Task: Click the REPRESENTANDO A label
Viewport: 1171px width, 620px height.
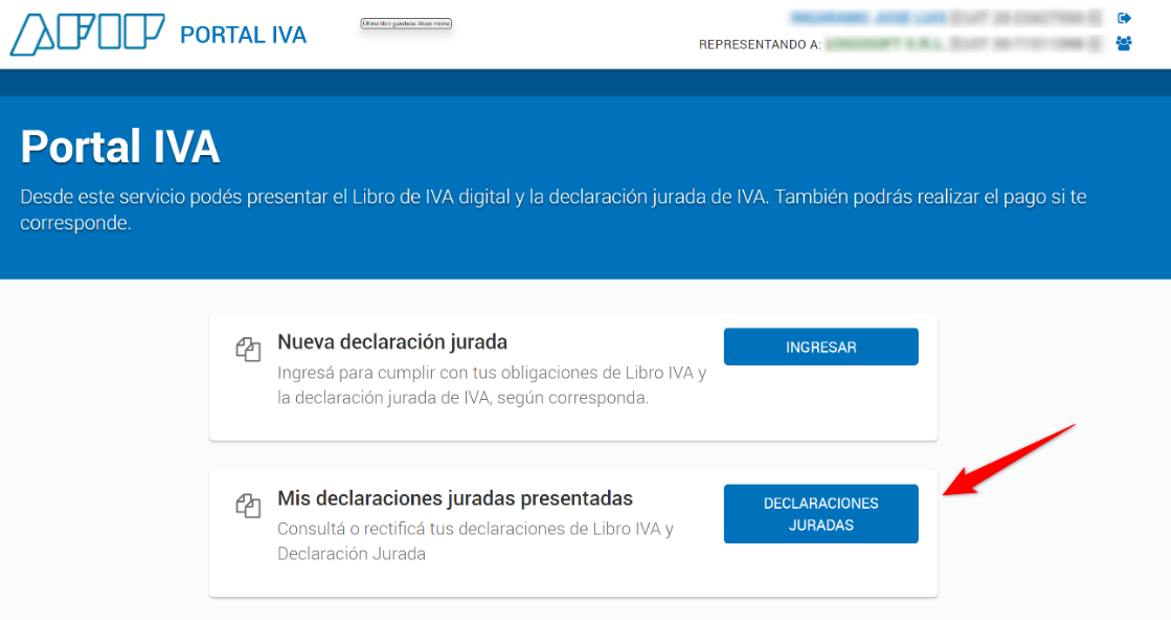Action: click(759, 45)
